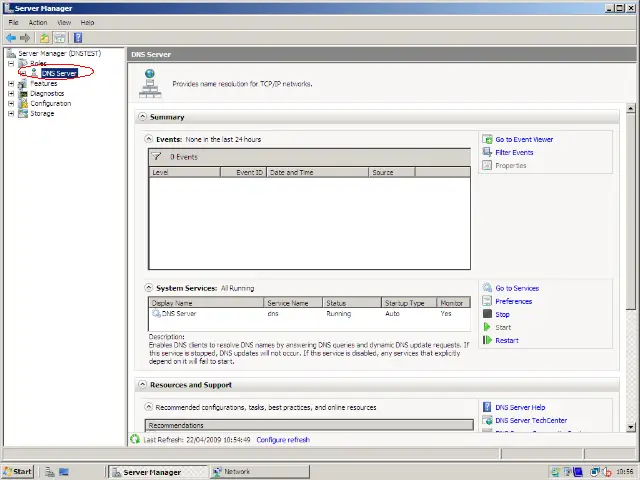Click the green refresh icon by Last Refresh
This screenshot has height=480, width=640.
(x=135, y=439)
